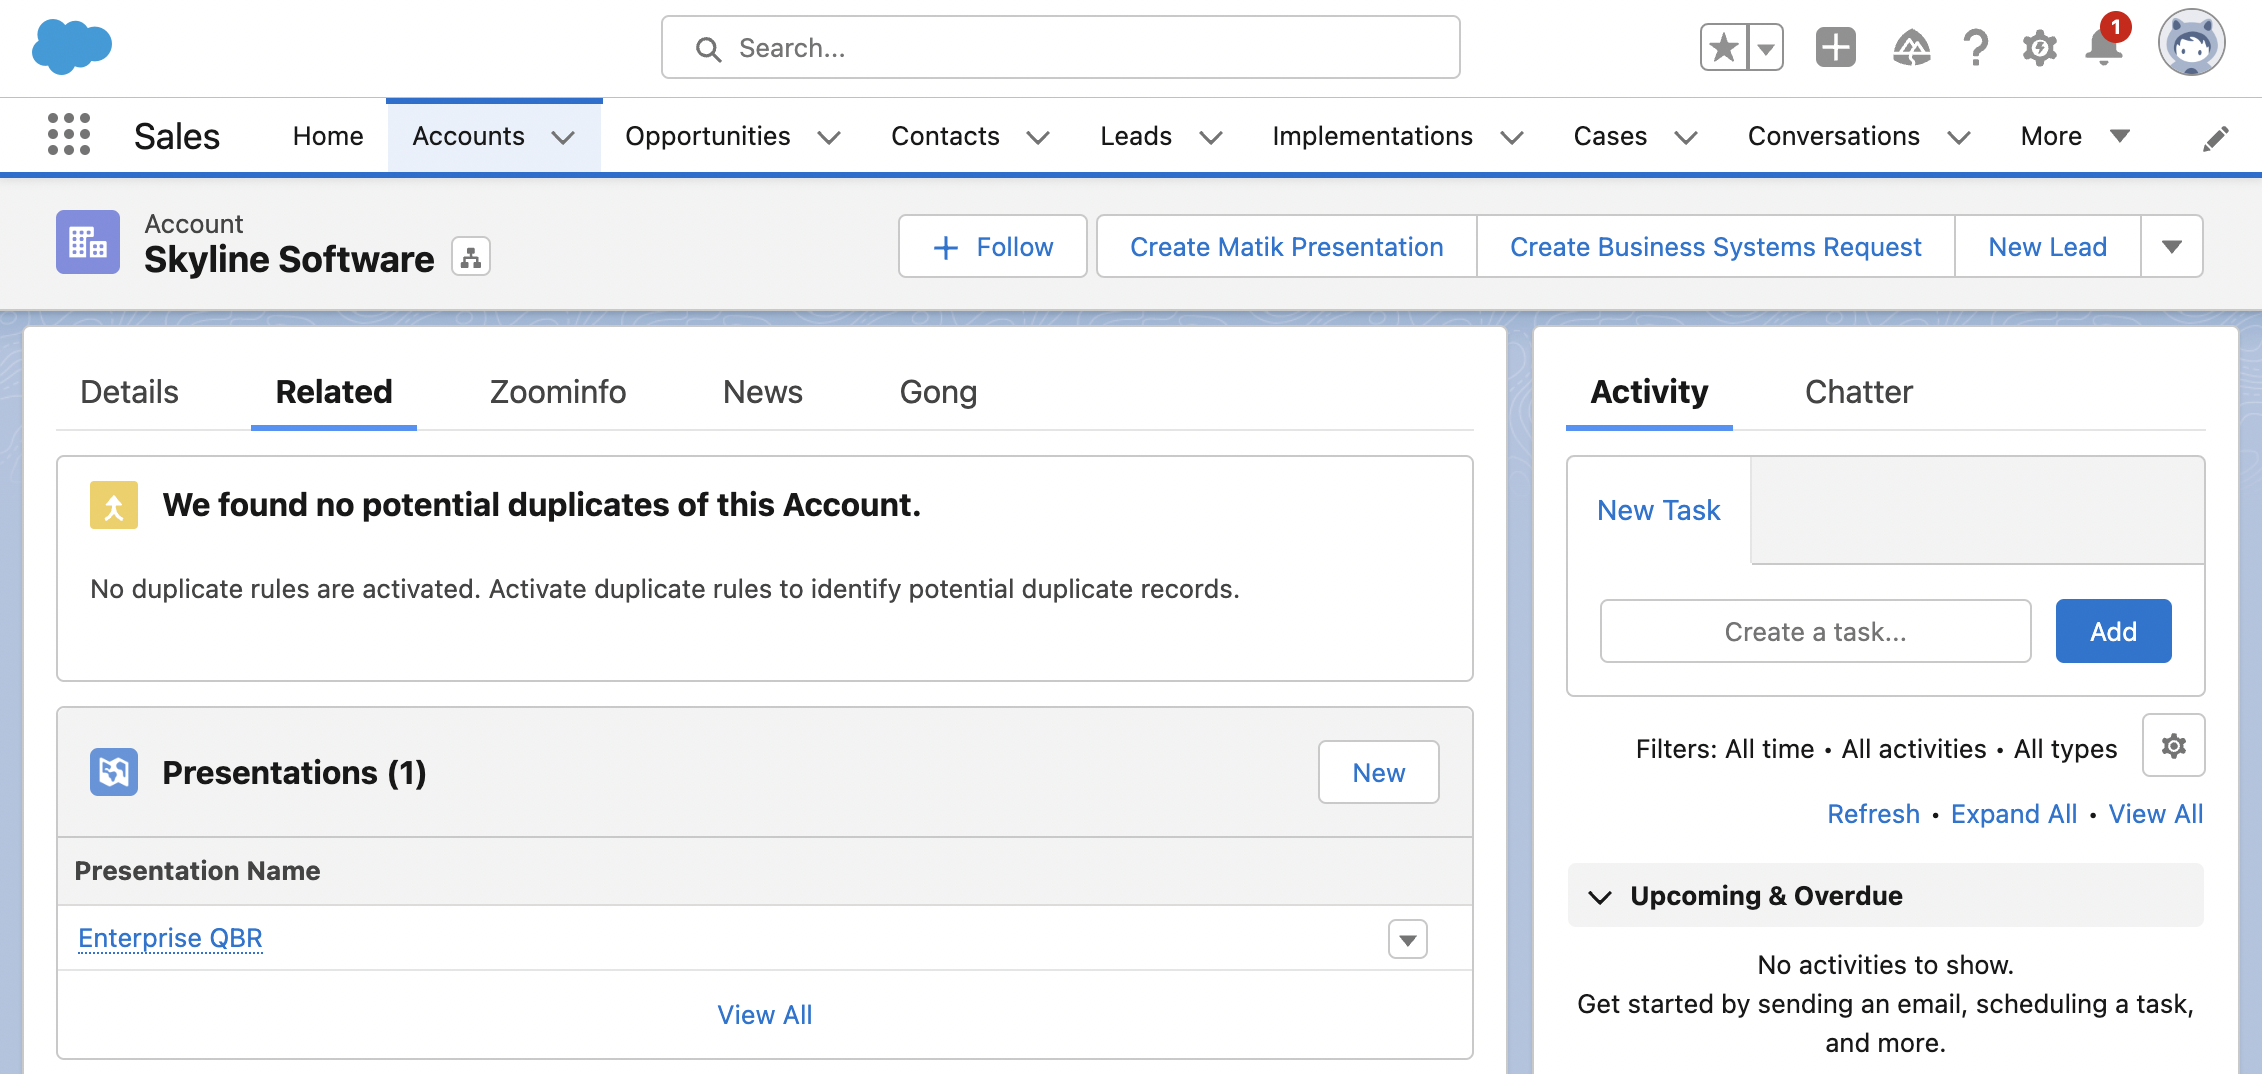This screenshot has width=2262, height=1074.
Task: Refresh the activity timeline
Action: [x=1873, y=814]
